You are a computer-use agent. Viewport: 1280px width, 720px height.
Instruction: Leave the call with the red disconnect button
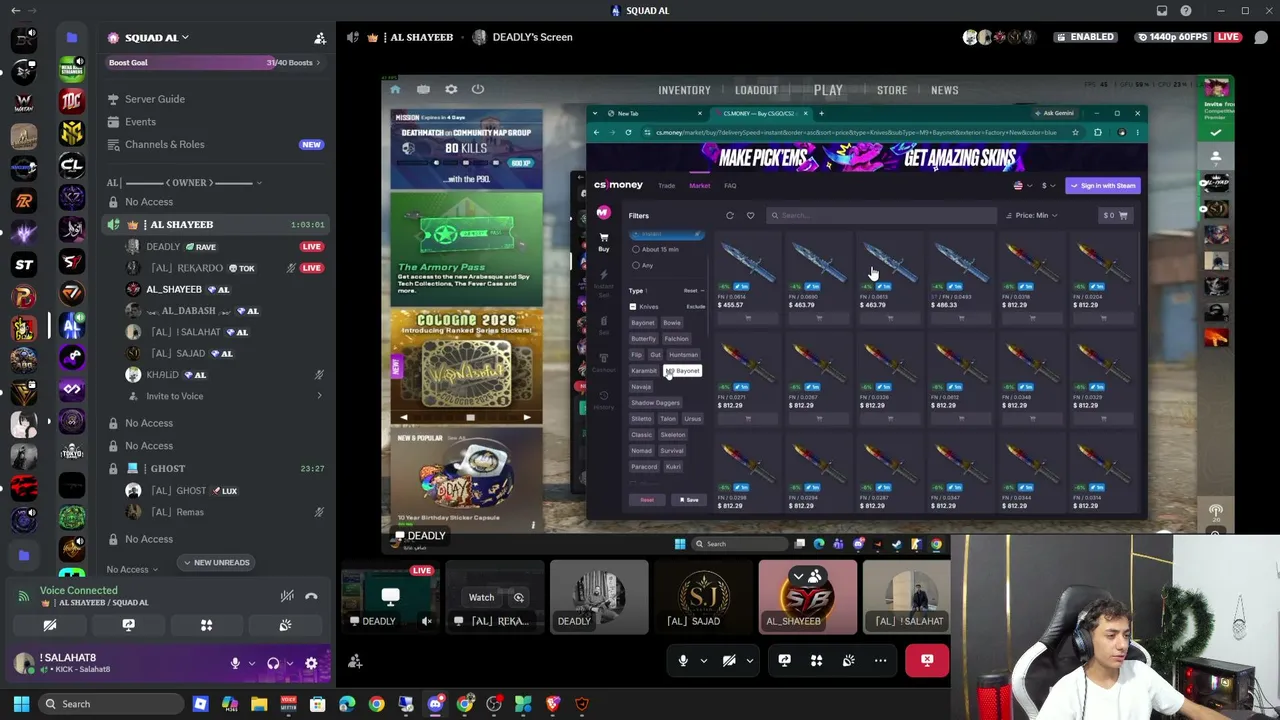[x=927, y=660]
